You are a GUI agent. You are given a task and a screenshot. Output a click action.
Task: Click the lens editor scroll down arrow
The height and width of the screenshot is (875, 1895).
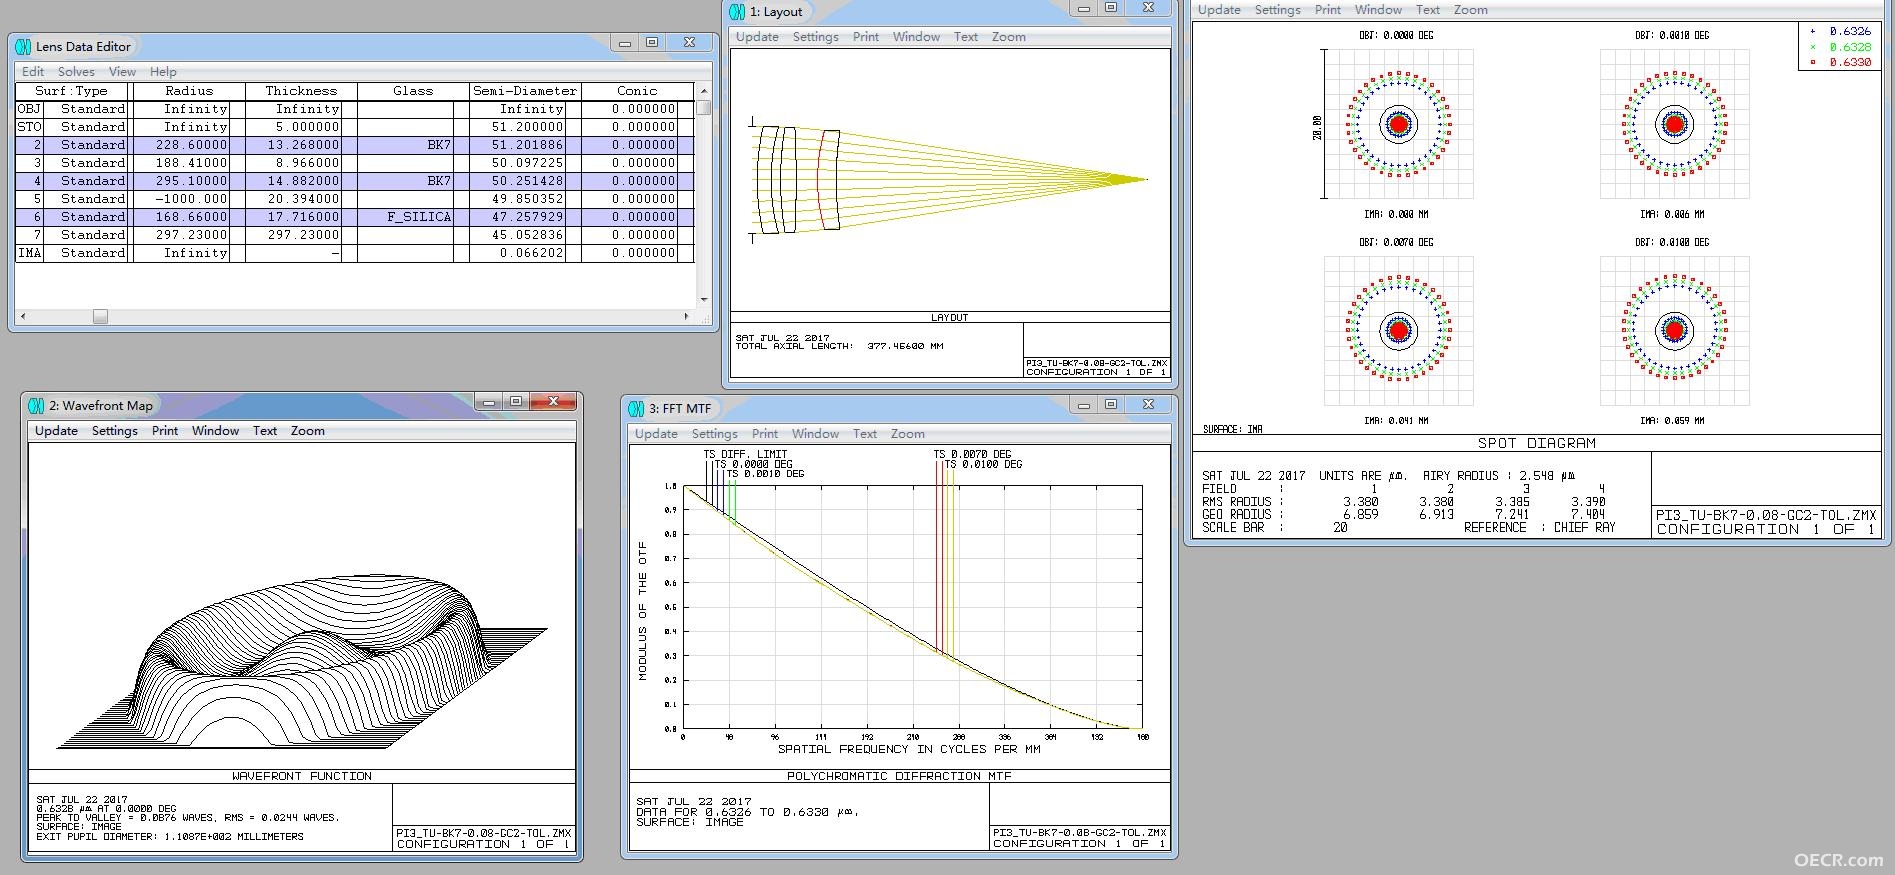pyautogui.click(x=704, y=299)
